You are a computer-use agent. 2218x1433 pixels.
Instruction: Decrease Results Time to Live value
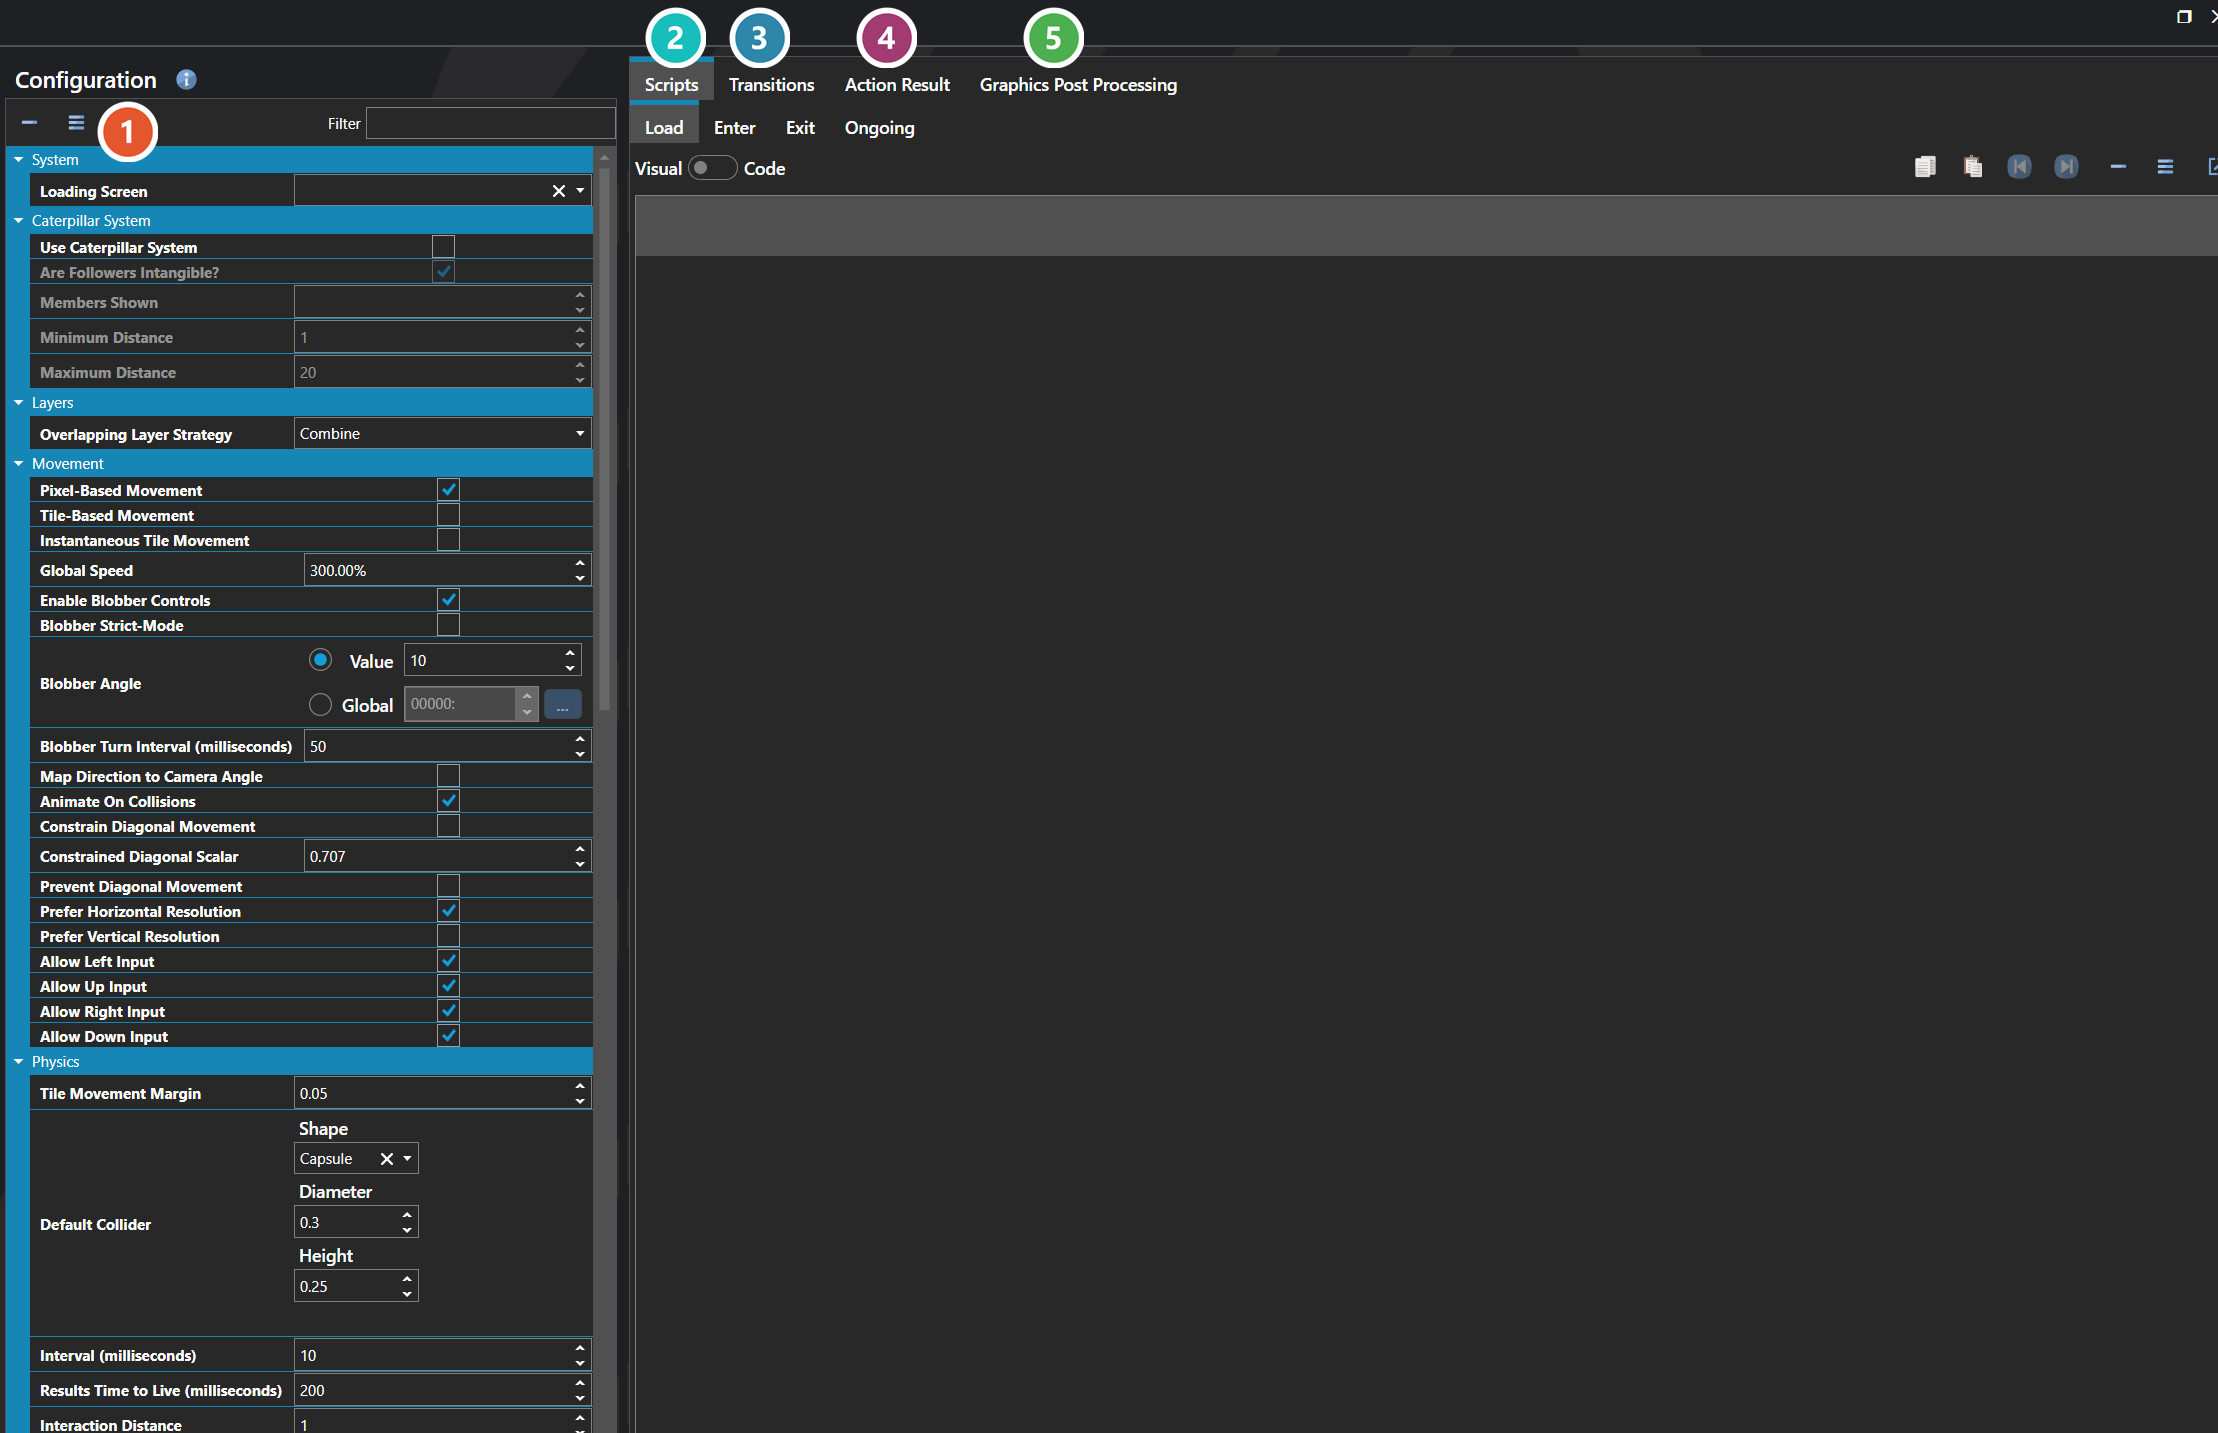[580, 1398]
